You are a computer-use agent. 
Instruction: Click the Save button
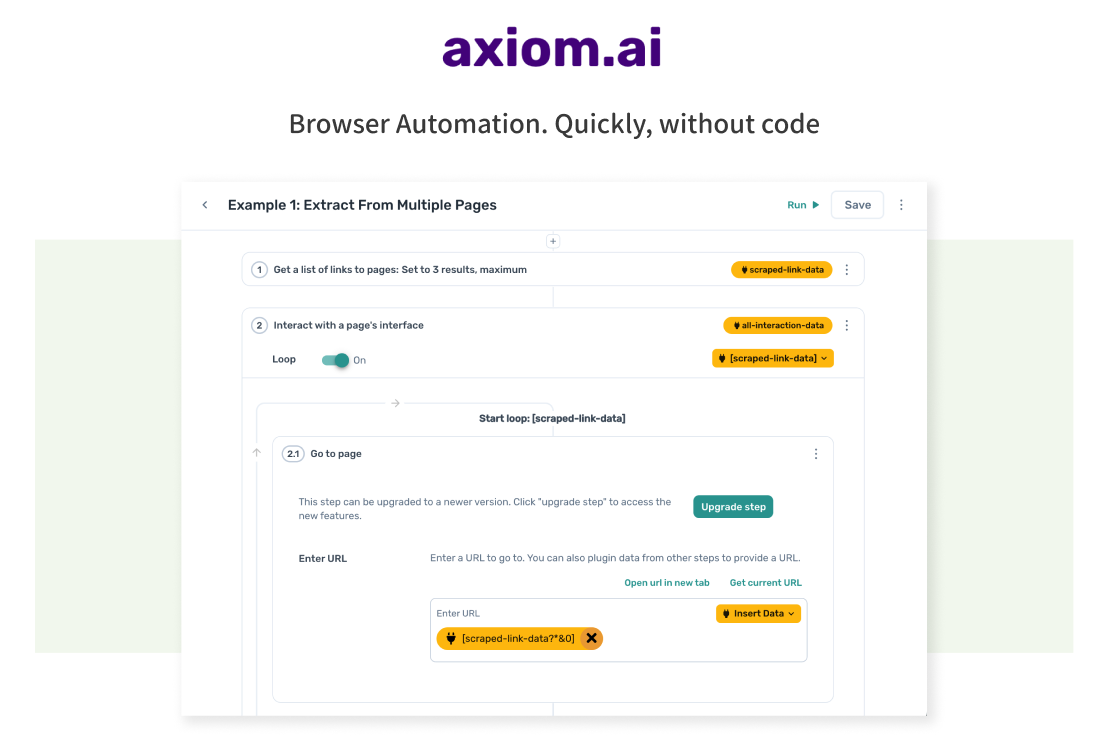point(857,204)
